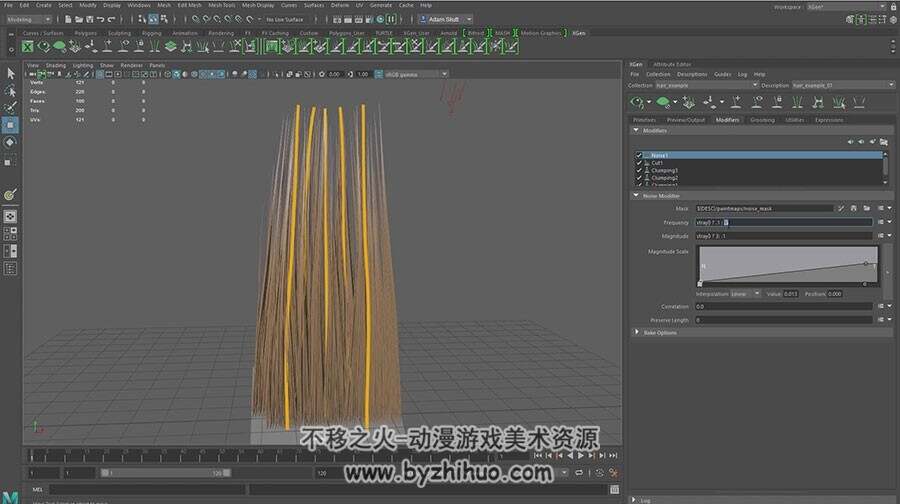Screen dimensions: 900x504
Task: Click the Magnitude expression input field
Action: point(783,236)
